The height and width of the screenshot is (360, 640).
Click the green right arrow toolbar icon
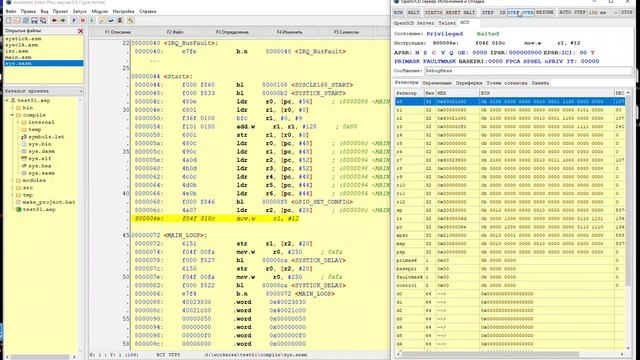[x=63, y=20]
